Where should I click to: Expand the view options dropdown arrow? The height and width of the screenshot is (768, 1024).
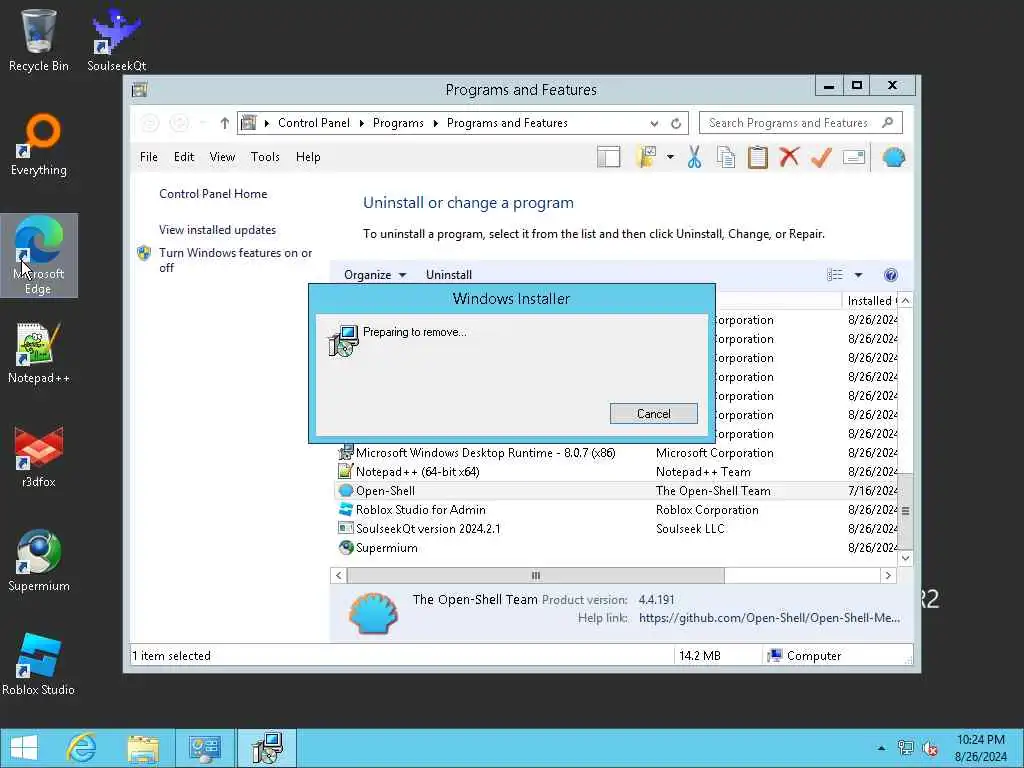[858, 275]
